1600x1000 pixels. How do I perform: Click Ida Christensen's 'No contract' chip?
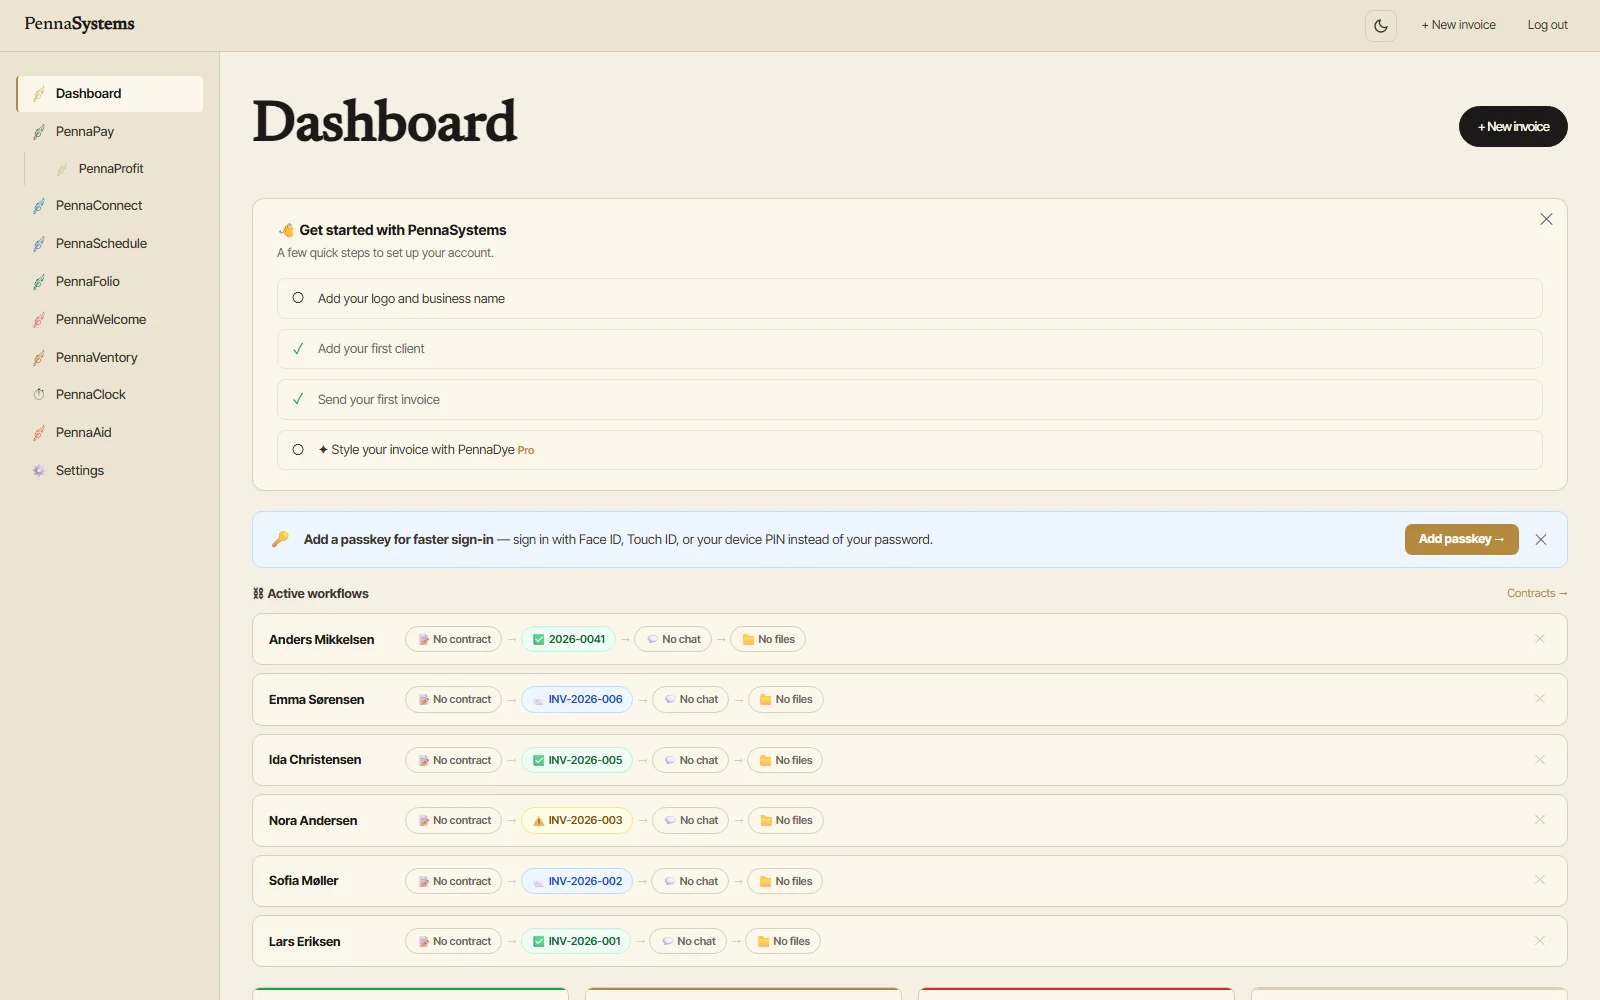454,761
